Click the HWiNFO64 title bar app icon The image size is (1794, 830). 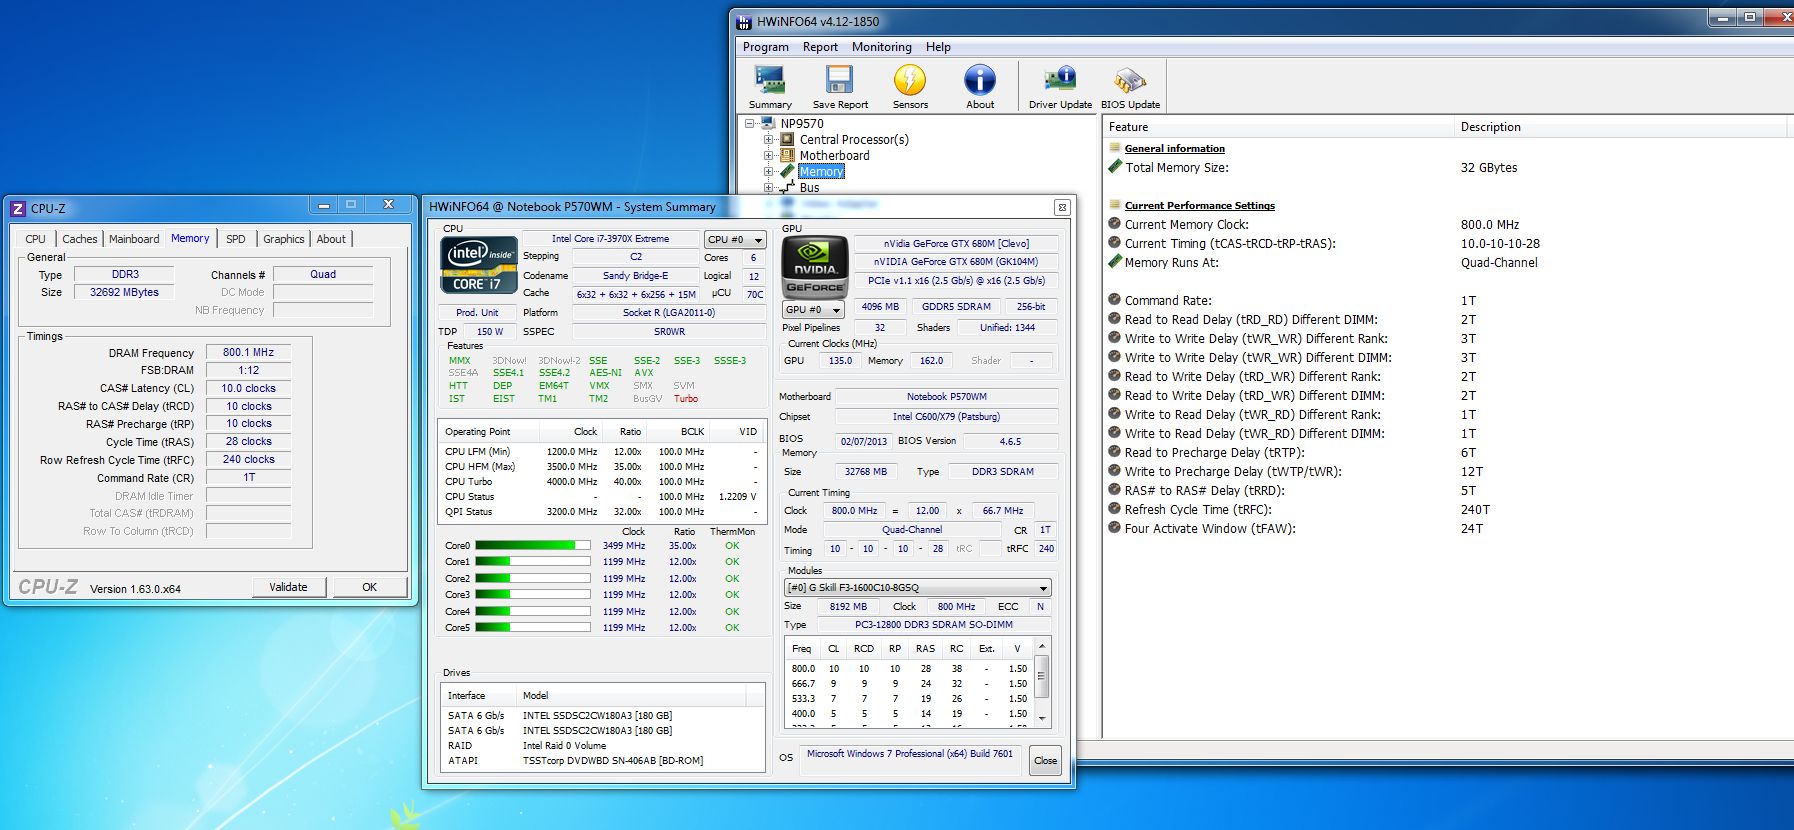[743, 21]
